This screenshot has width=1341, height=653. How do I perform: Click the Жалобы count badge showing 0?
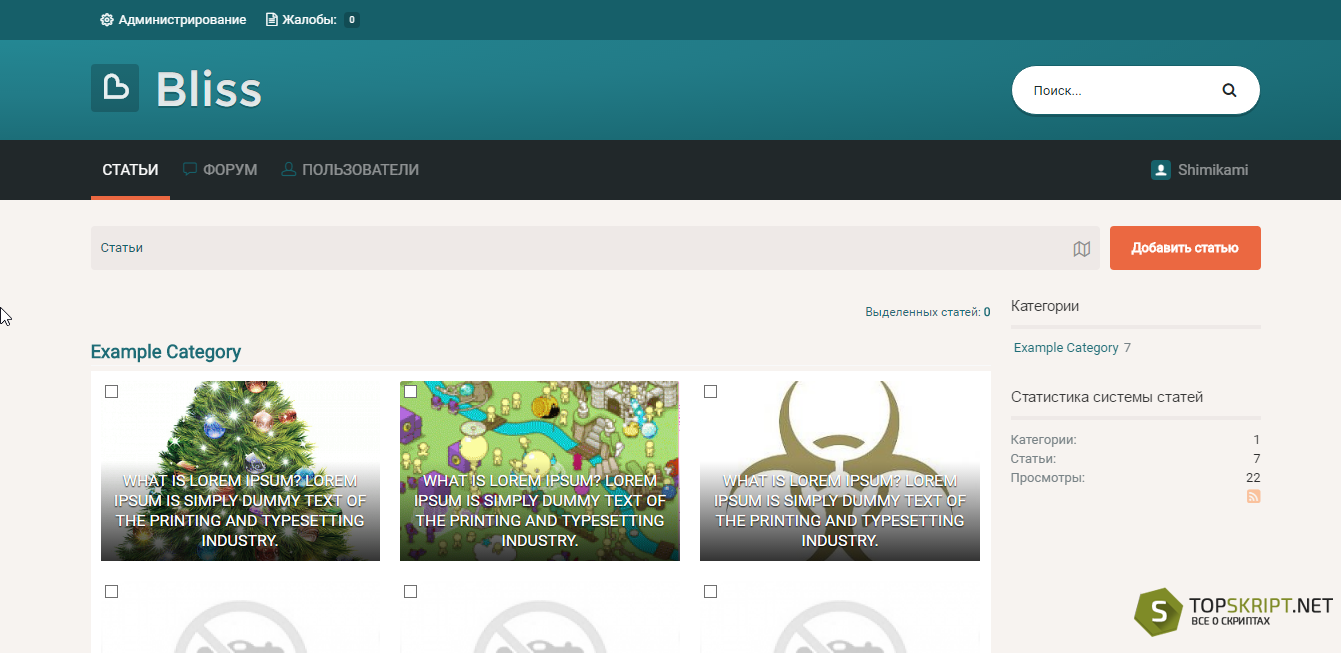352,20
